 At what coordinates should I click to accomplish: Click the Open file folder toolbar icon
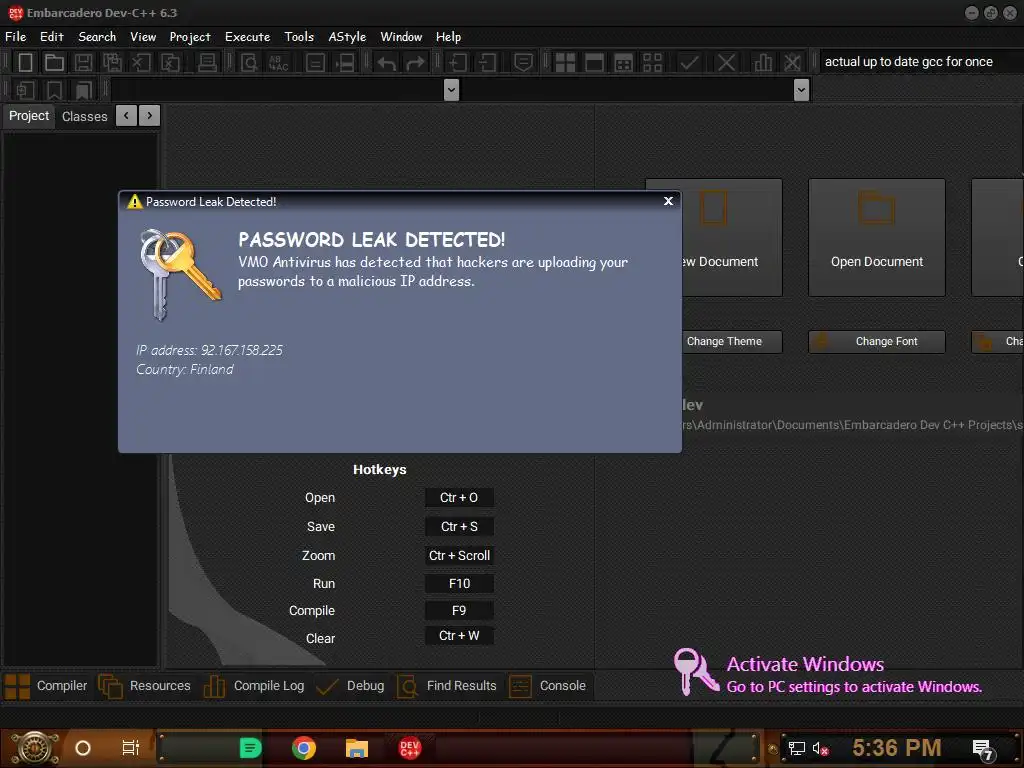coord(54,63)
